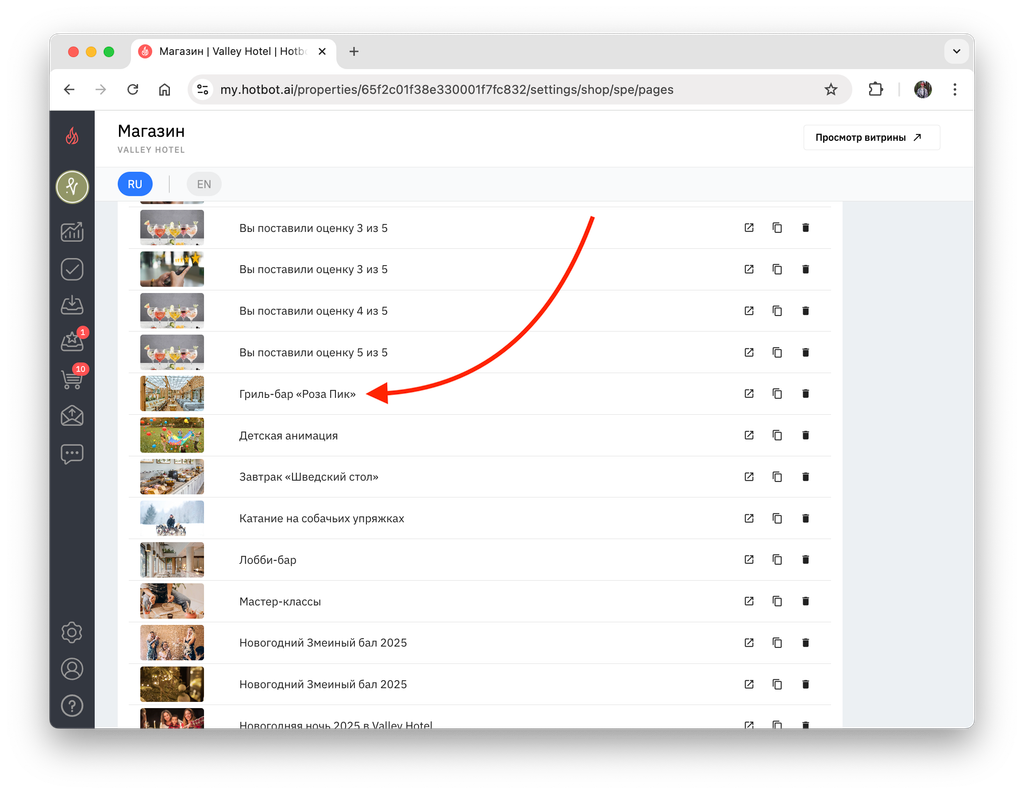Delete the Вы поставили оценку 4 из 5 page

pos(805,311)
